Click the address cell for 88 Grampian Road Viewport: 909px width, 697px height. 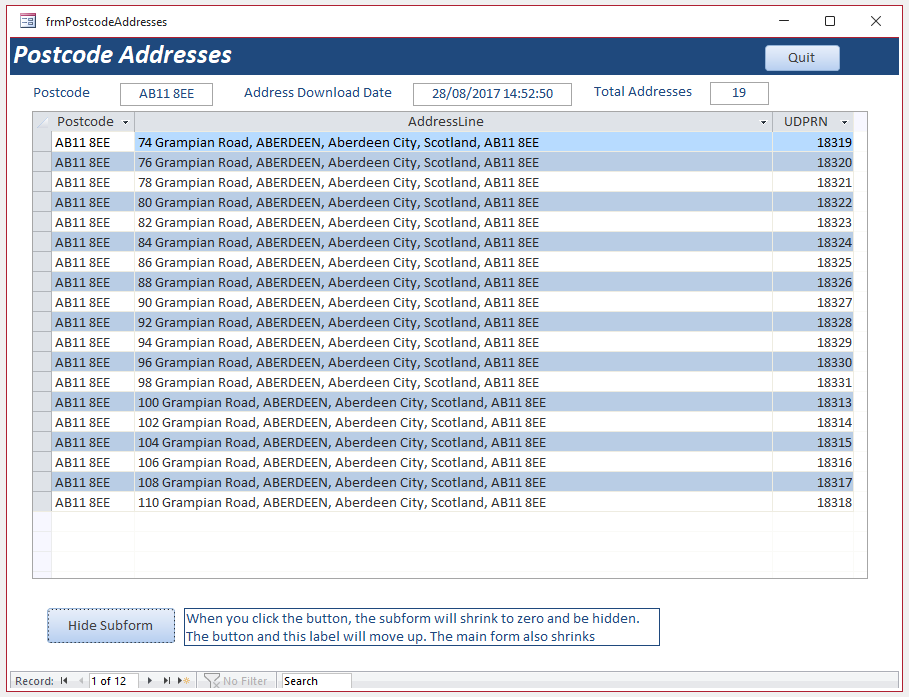453,282
